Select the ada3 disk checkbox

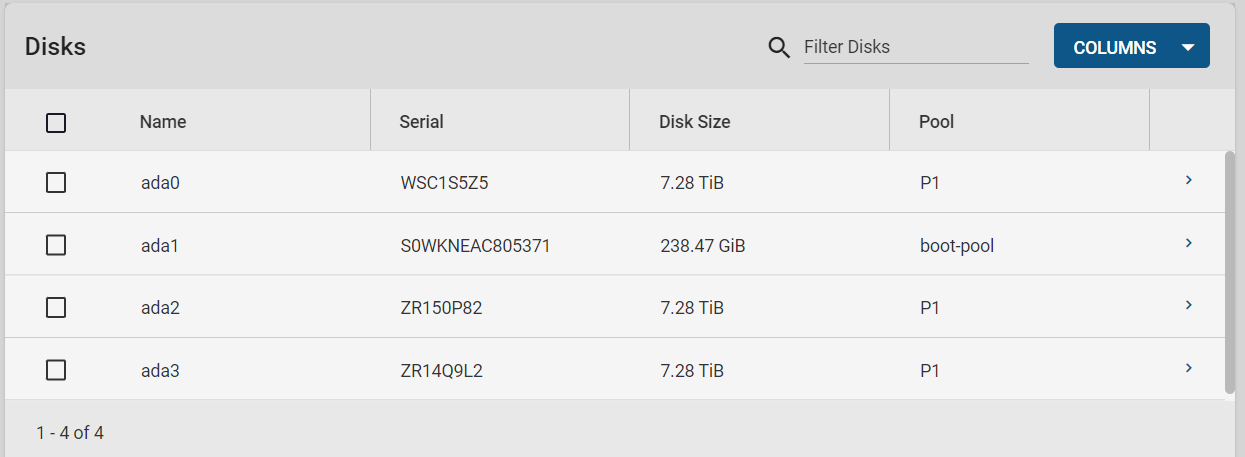coord(56,370)
